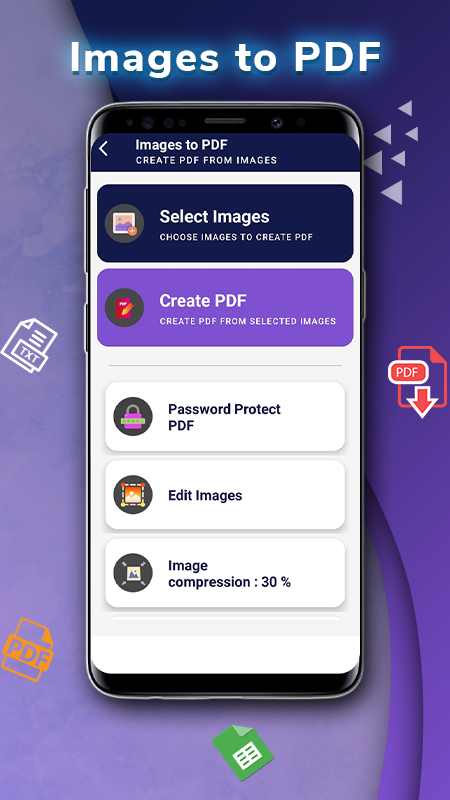The width and height of the screenshot is (450, 800).
Task: Click the Images to PDF header title
Action: coord(181,145)
